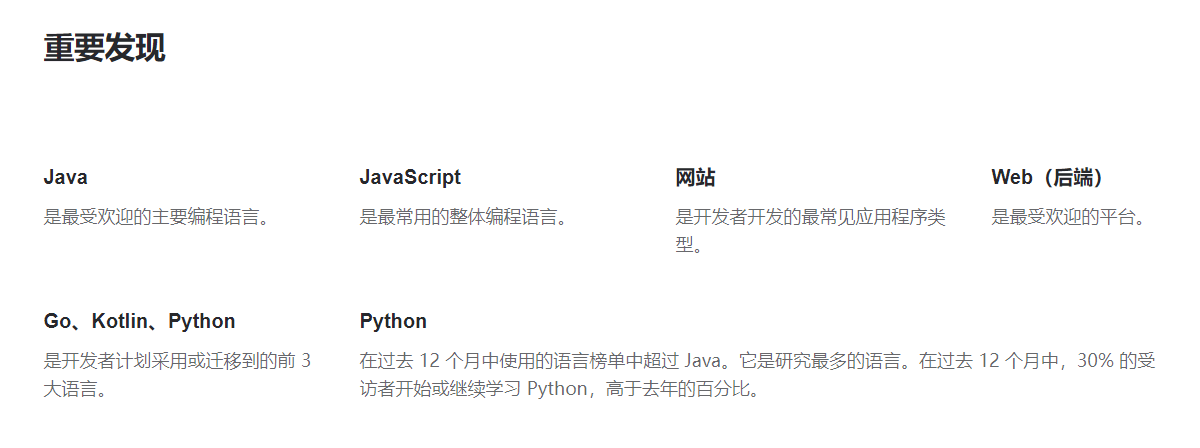Select the standalone "Python" heading
Screen dimensions: 1200x448
coord(393,321)
